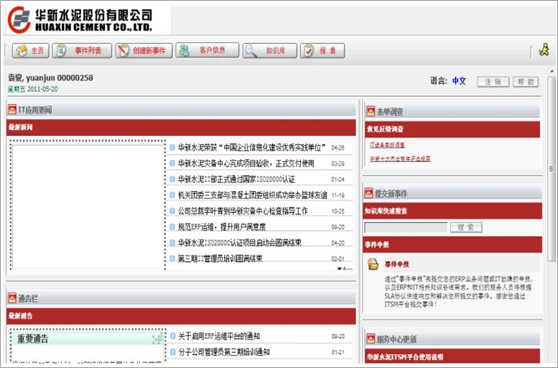Click the 提交新事件 panel icon
558x368 pixels.
tap(369, 193)
